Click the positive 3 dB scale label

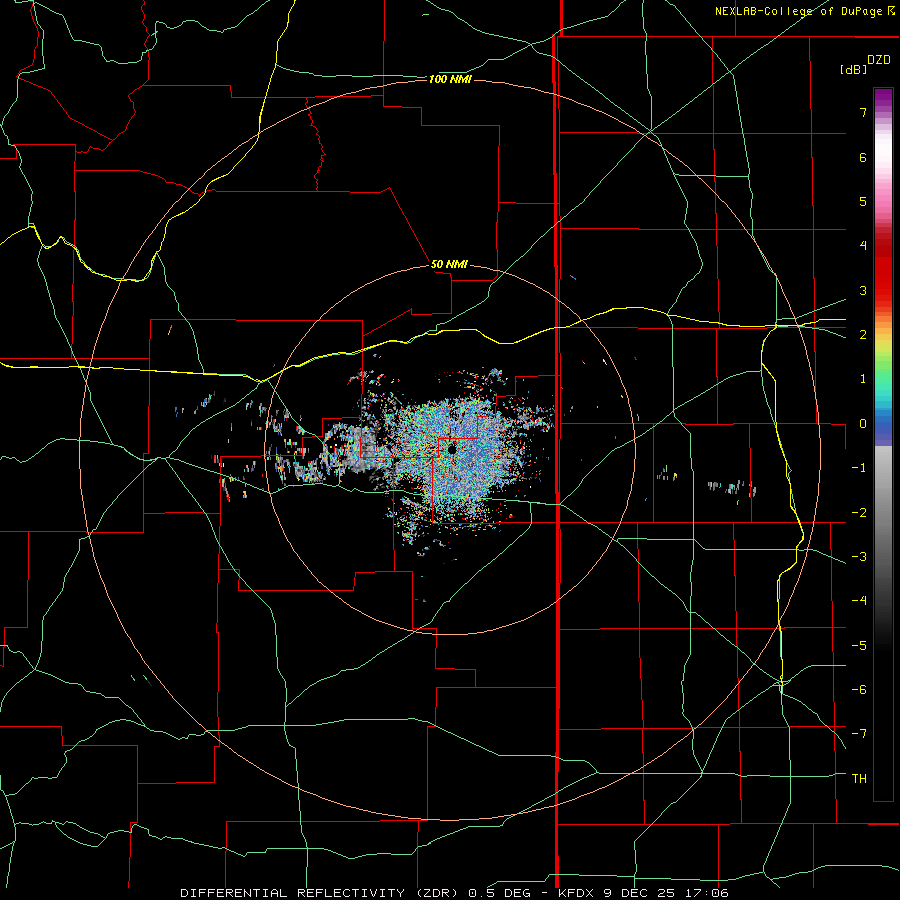click(x=863, y=290)
